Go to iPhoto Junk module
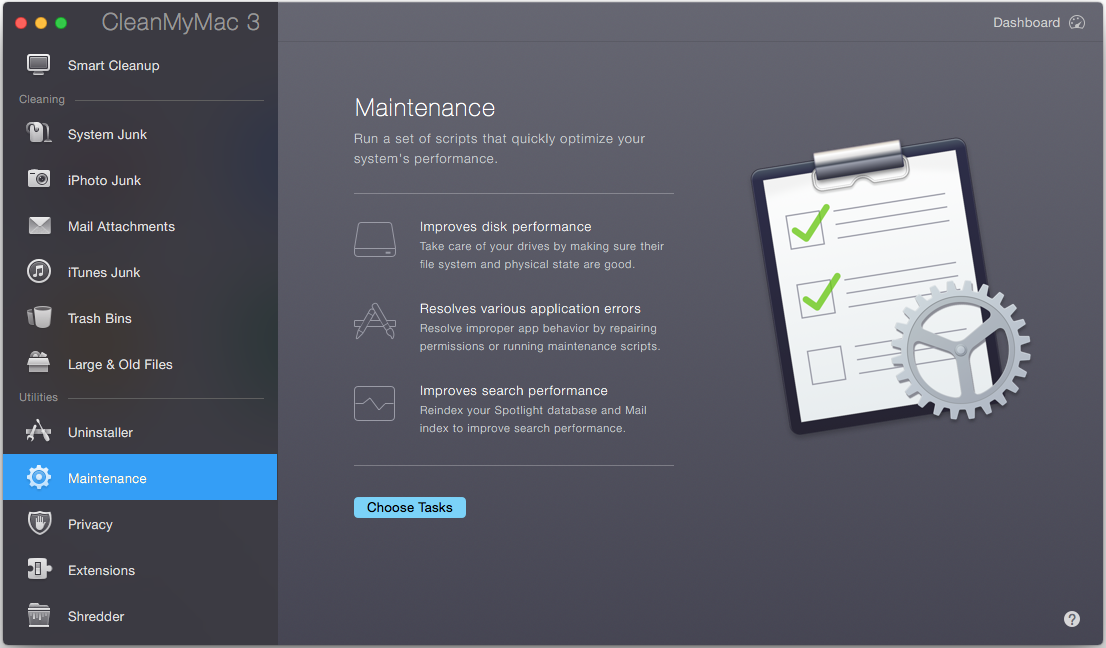The image size is (1106, 648). [104, 181]
